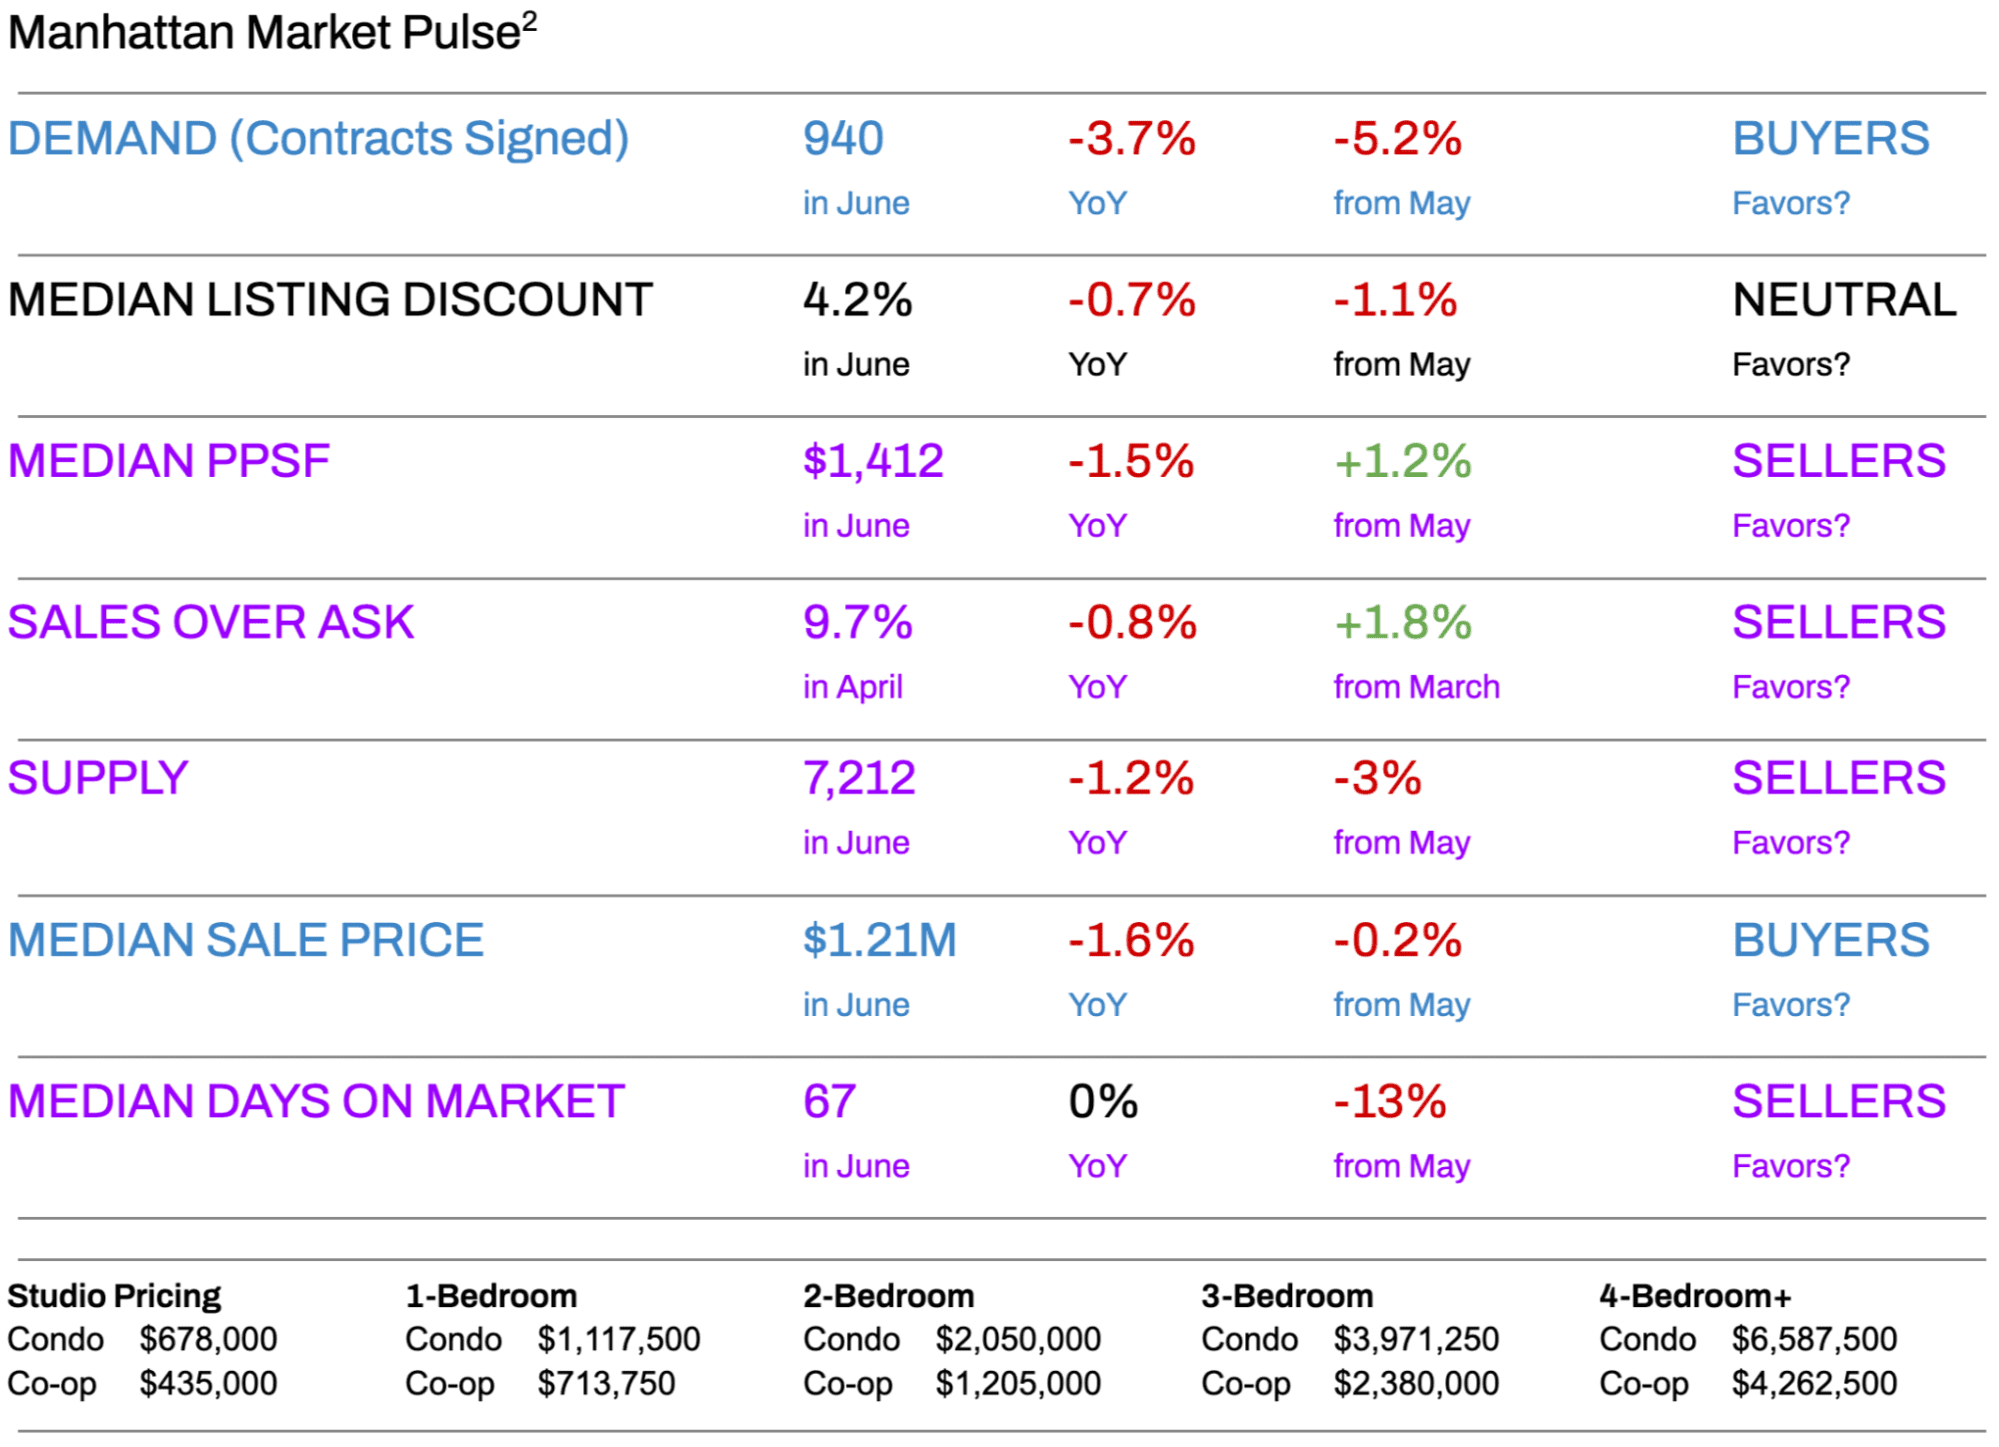Screen dimensions: 1999x1447
Task: Click the +1.2% from May figure
Action: coord(1402,461)
